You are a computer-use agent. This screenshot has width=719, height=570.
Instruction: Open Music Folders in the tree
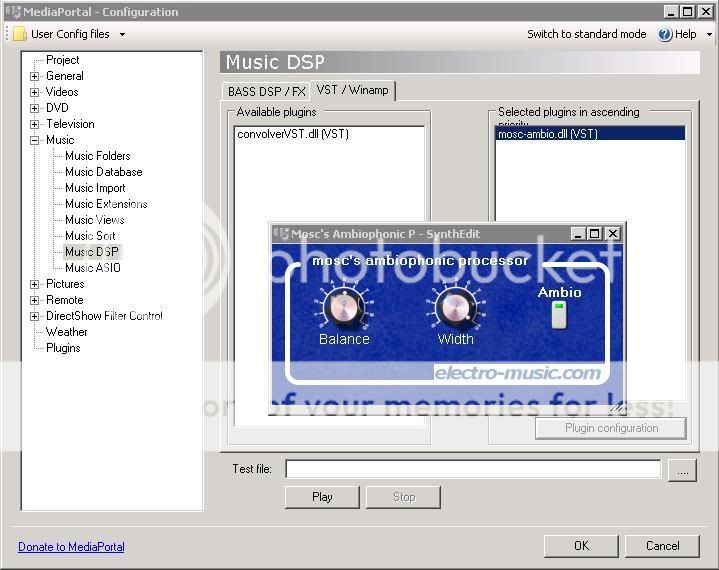[98, 156]
